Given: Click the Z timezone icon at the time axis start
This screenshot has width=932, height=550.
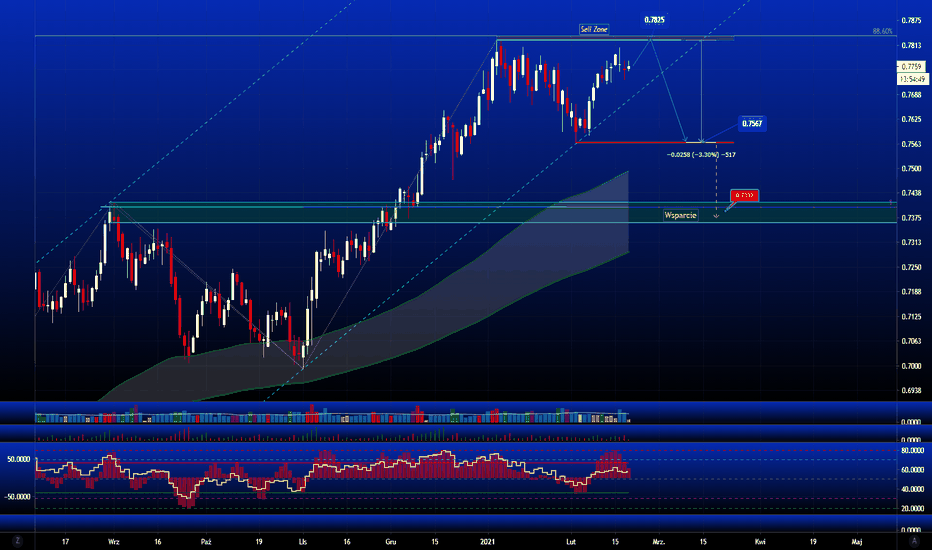Looking at the screenshot, I should click(x=18, y=541).
